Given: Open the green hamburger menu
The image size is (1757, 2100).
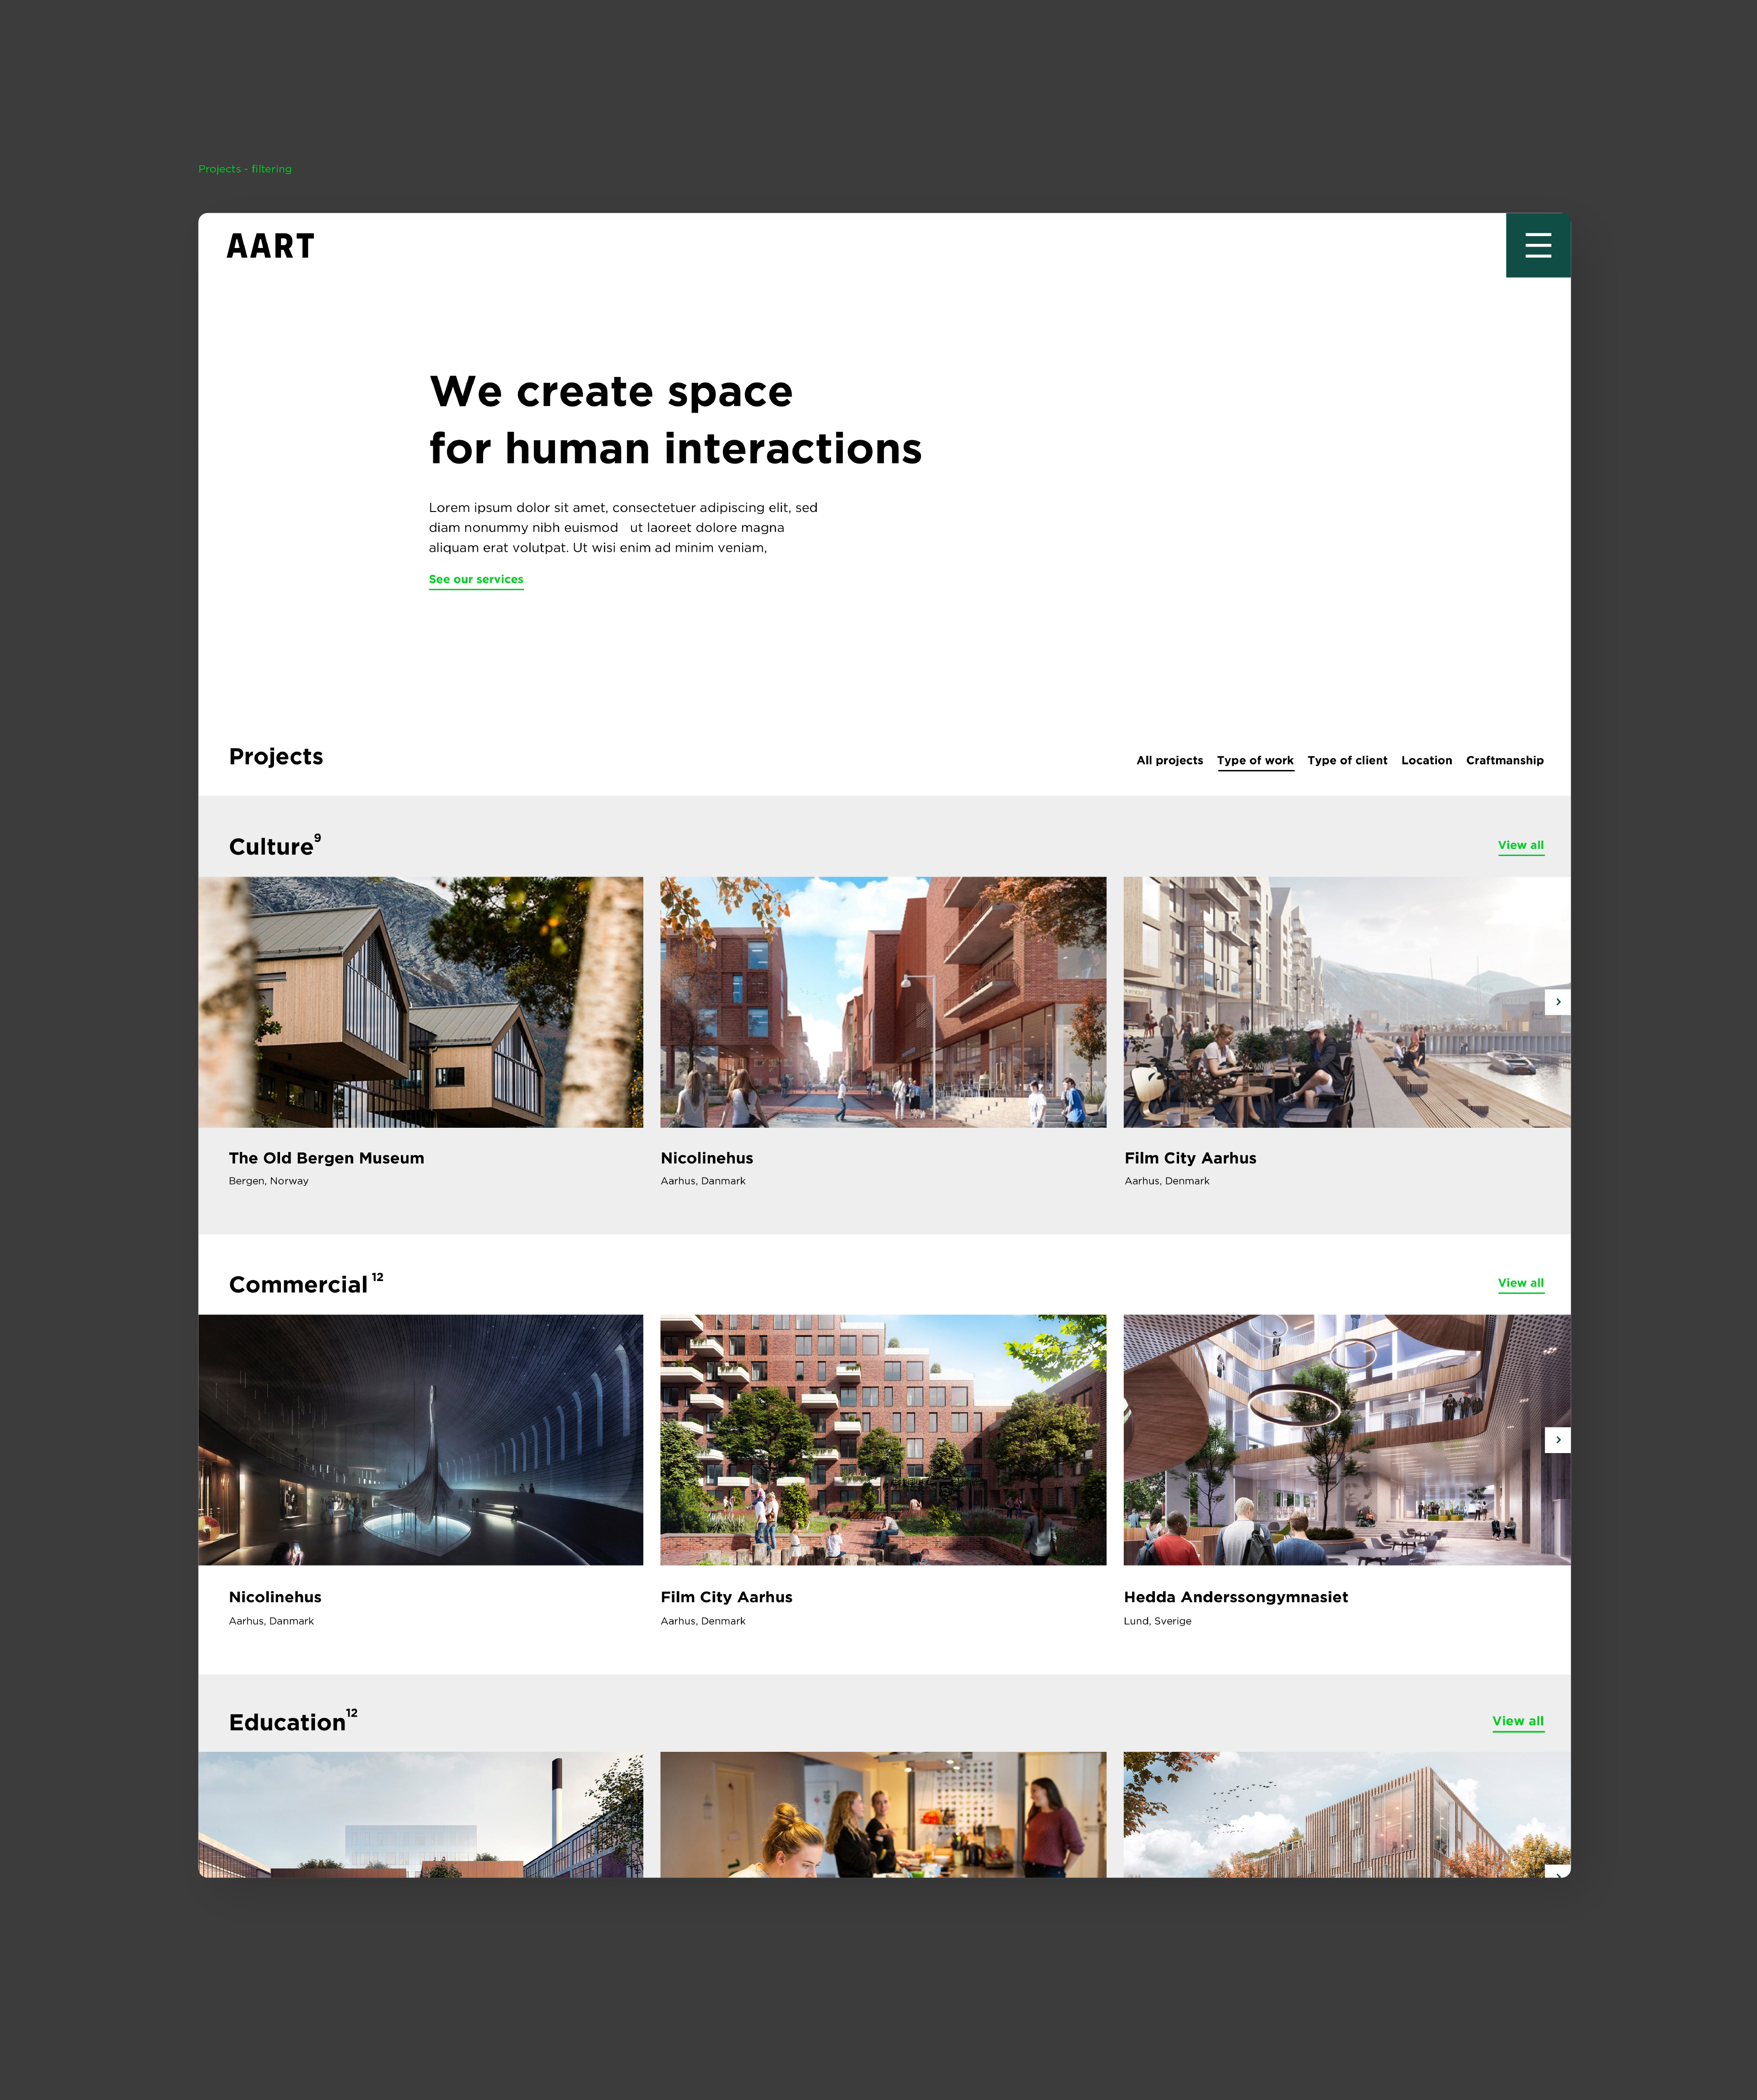Looking at the screenshot, I should [1537, 245].
